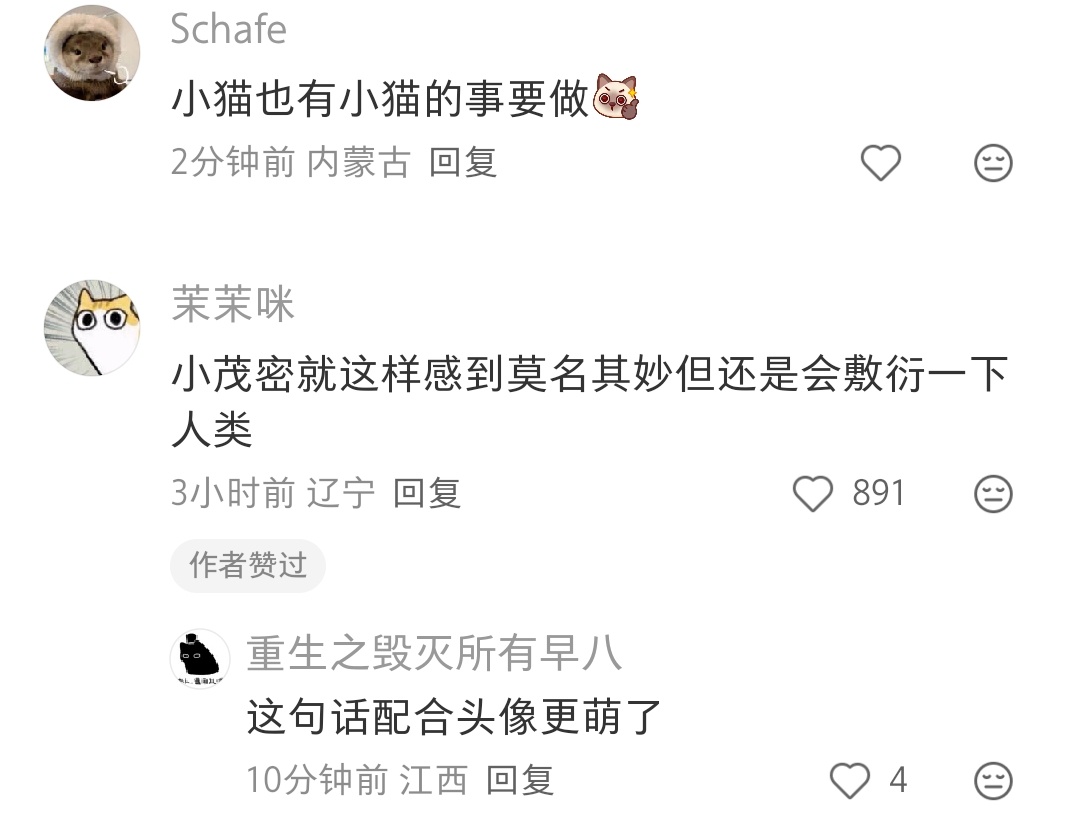Tap the cat emoji sticker in Schafe's comment

click(616, 97)
